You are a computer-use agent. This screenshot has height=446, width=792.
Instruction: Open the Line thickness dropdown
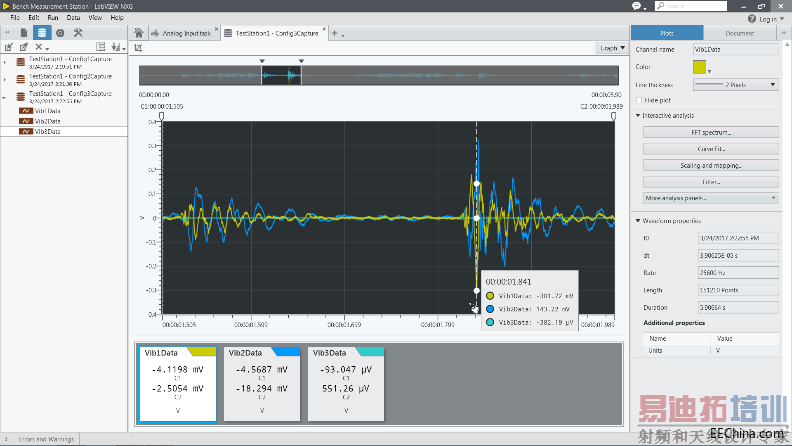pos(736,85)
